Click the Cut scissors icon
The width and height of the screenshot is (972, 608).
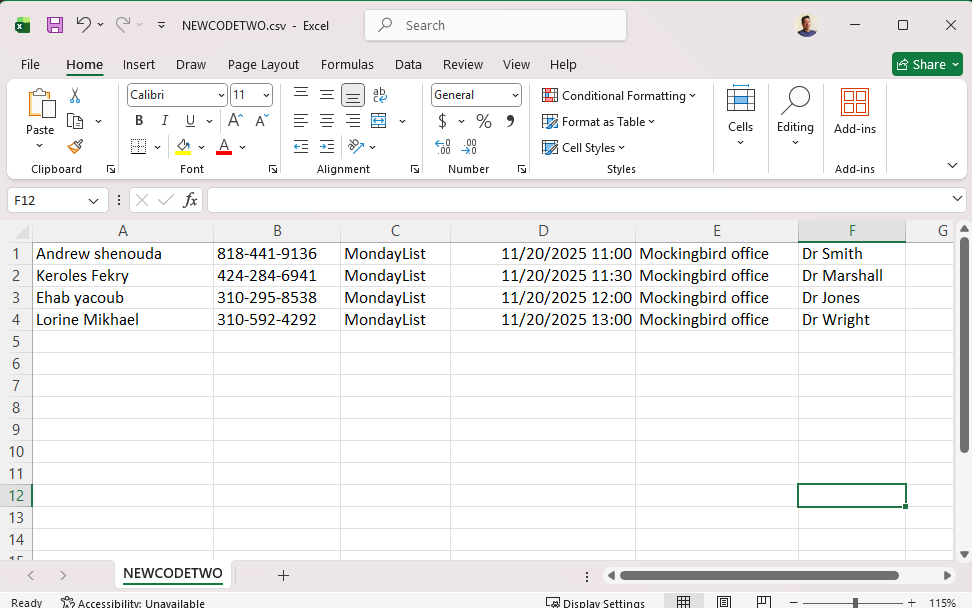coord(75,96)
